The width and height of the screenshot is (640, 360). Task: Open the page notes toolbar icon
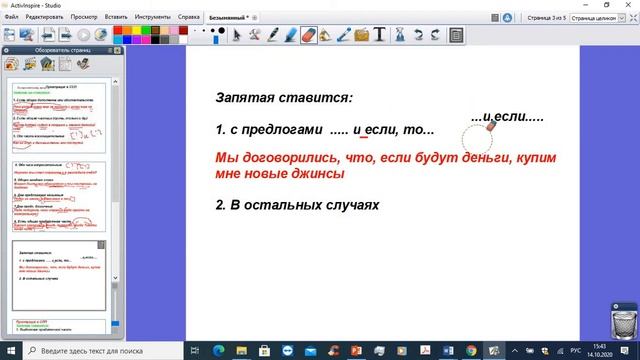point(456,35)
